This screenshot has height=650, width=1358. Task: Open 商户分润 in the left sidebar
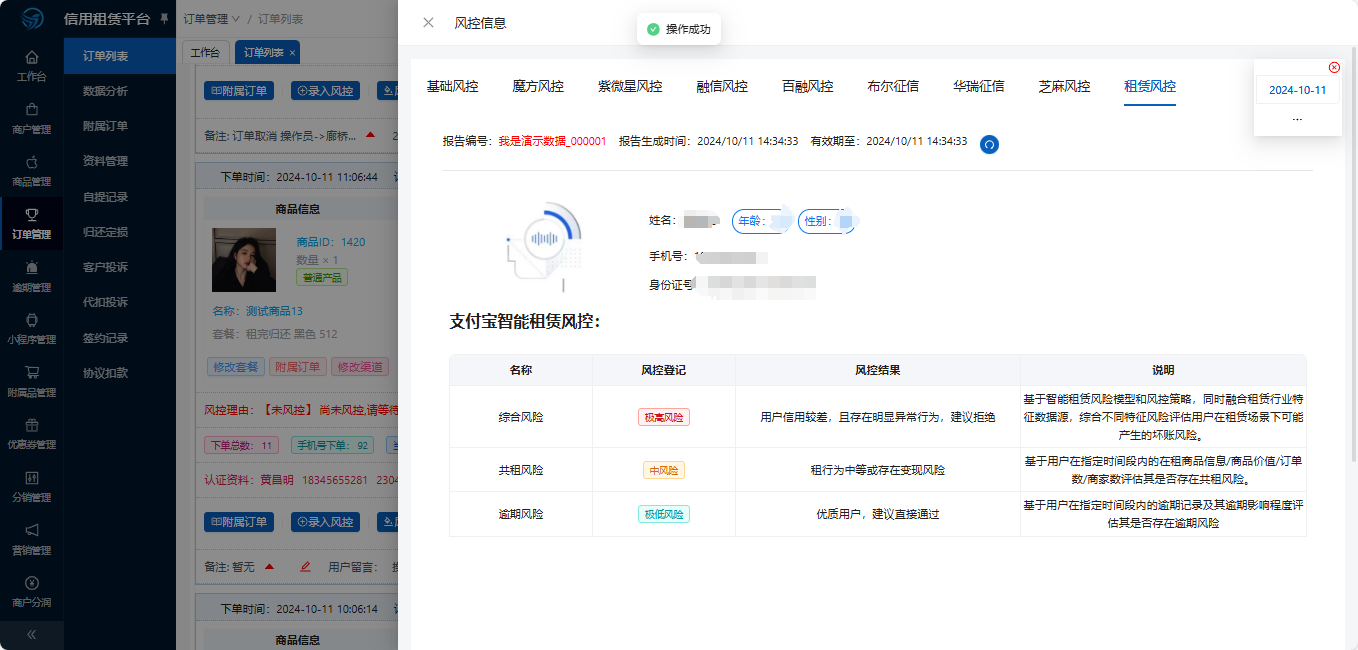click(31, 591)
